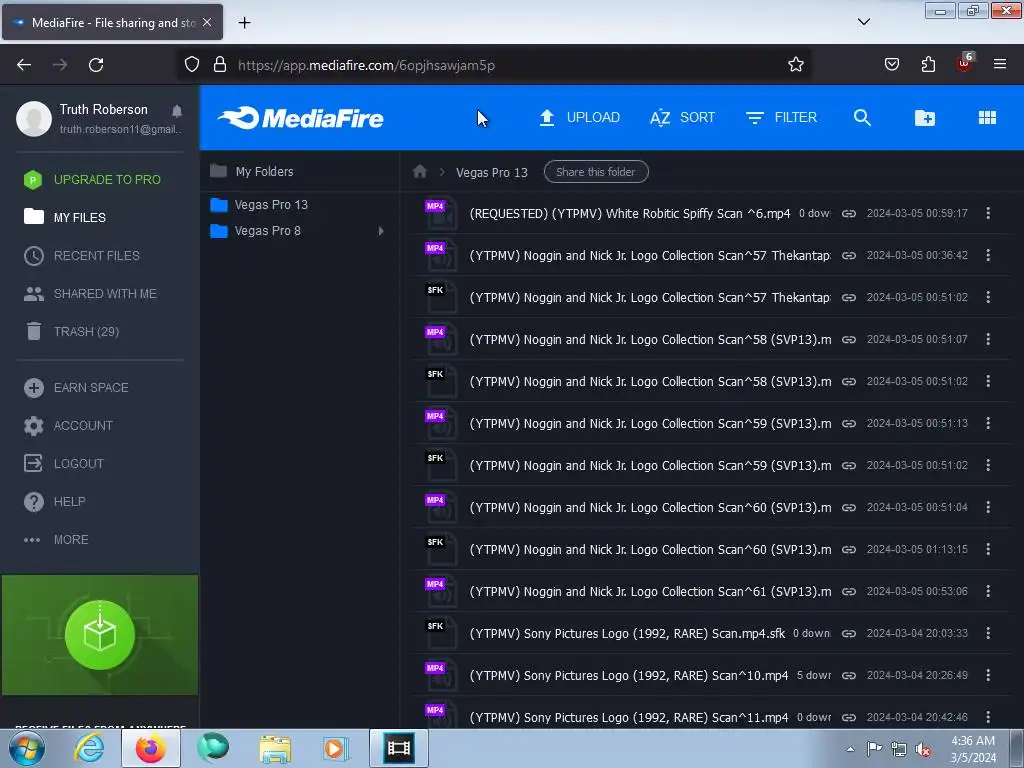Open My Files in sidebar
1024x768 pixels.
(x=65, y=217)
